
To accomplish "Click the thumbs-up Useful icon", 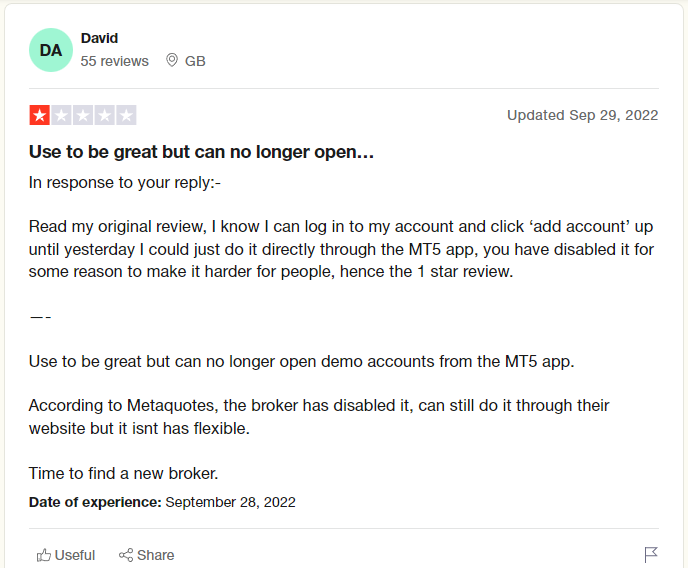I will (43, 555).
